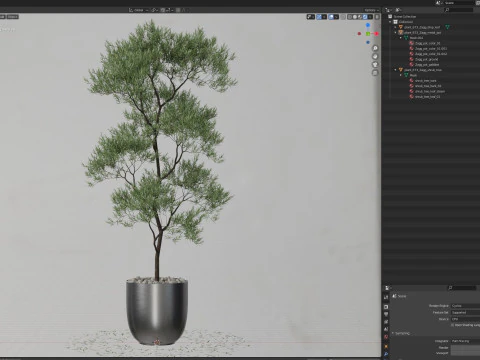The width and height of the screenshot is (480, 360).
Task: Toggle the Open Shading Language checkbox
Action: (x=453, y=325)
